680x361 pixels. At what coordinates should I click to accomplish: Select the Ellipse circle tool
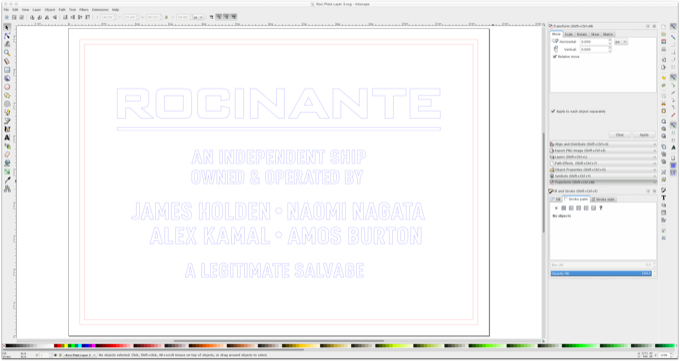pos(7,87)
